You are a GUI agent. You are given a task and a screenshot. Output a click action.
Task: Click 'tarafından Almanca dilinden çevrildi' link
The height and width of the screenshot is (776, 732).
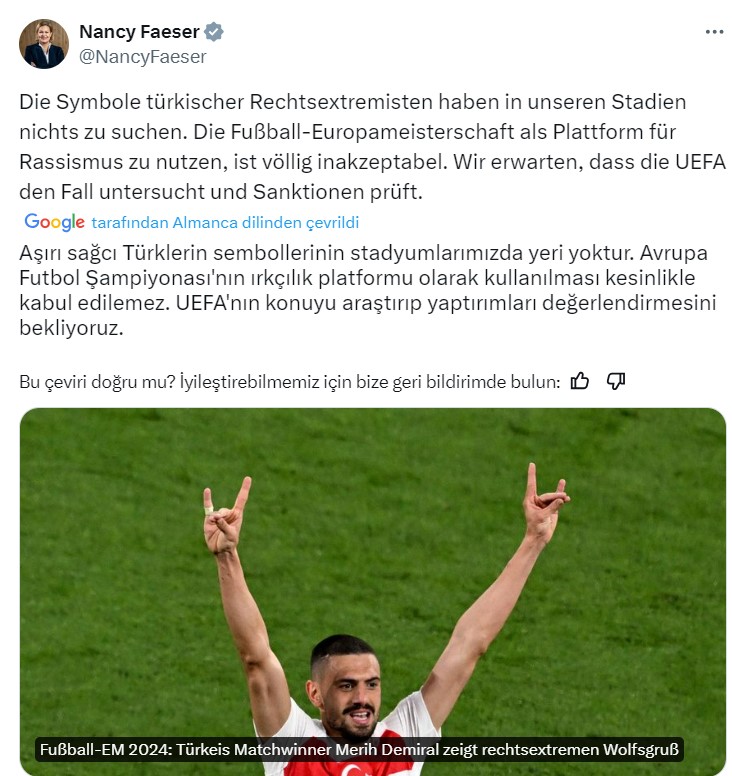pyautogui.click(x=225, y=223)
